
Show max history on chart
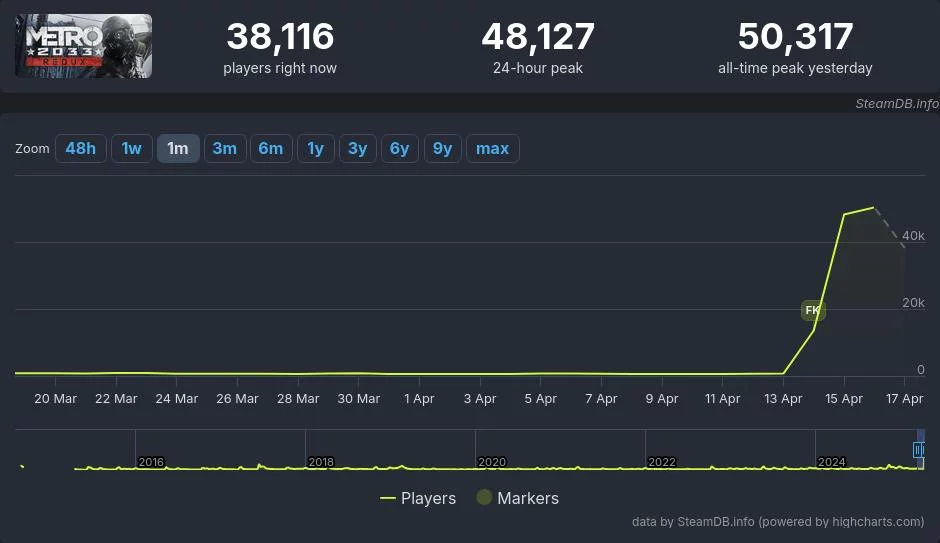[492, 149]
